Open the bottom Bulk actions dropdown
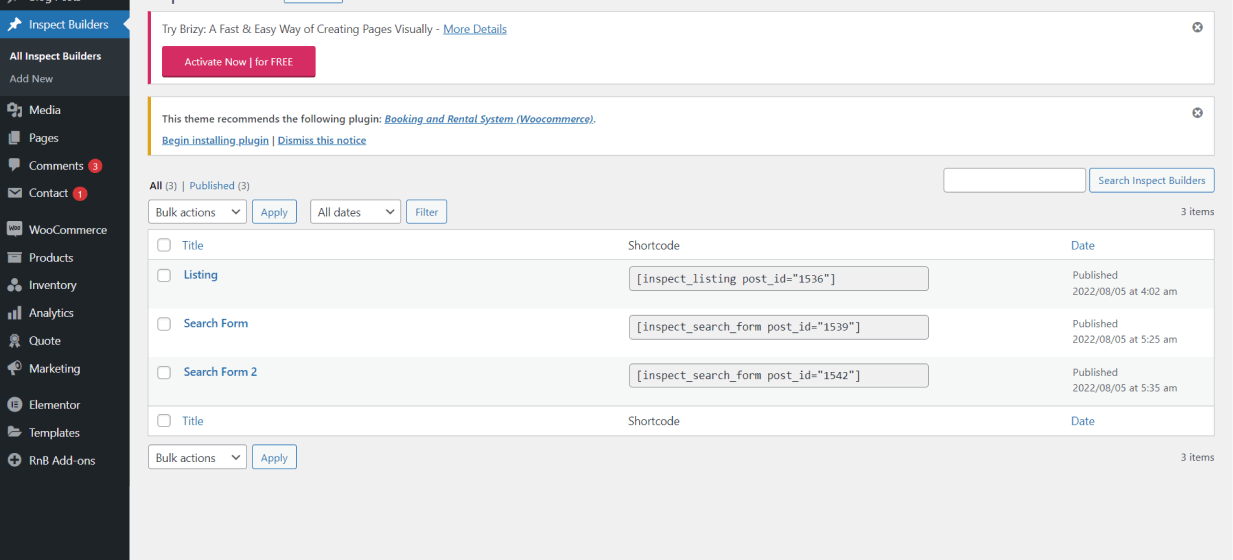The image size is (1233, 560). pos(197,458)
